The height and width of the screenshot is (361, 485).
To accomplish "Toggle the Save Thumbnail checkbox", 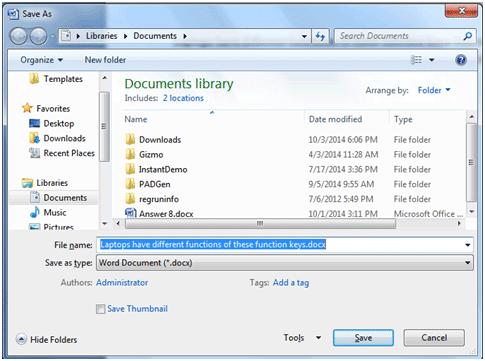I will coord(100,309).
